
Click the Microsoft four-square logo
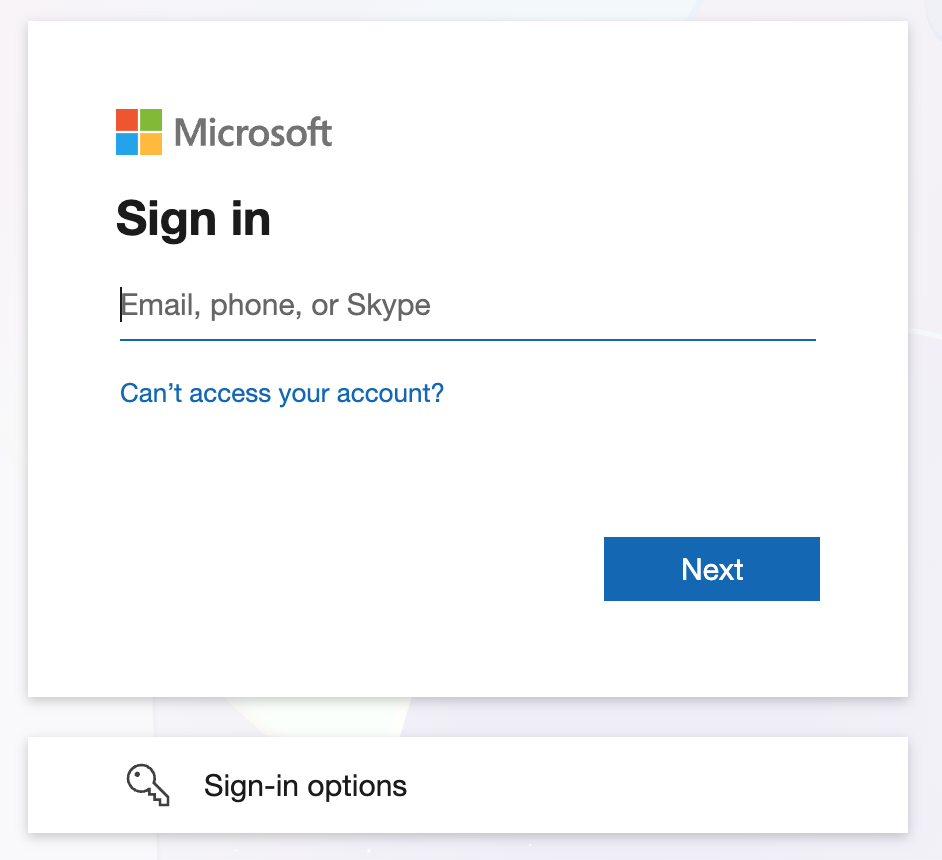point(139,132)
